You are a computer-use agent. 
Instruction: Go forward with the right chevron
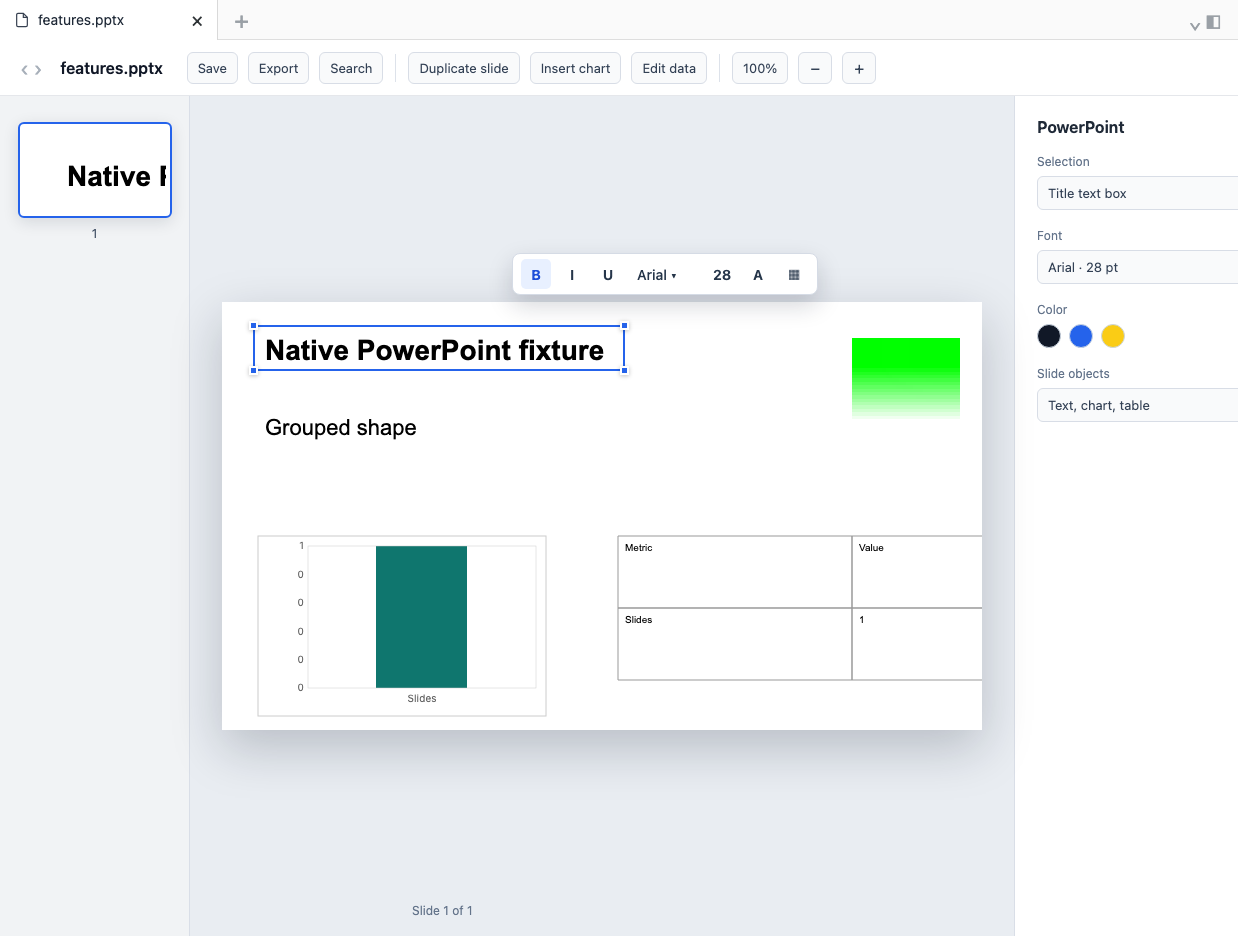(38, 69)
